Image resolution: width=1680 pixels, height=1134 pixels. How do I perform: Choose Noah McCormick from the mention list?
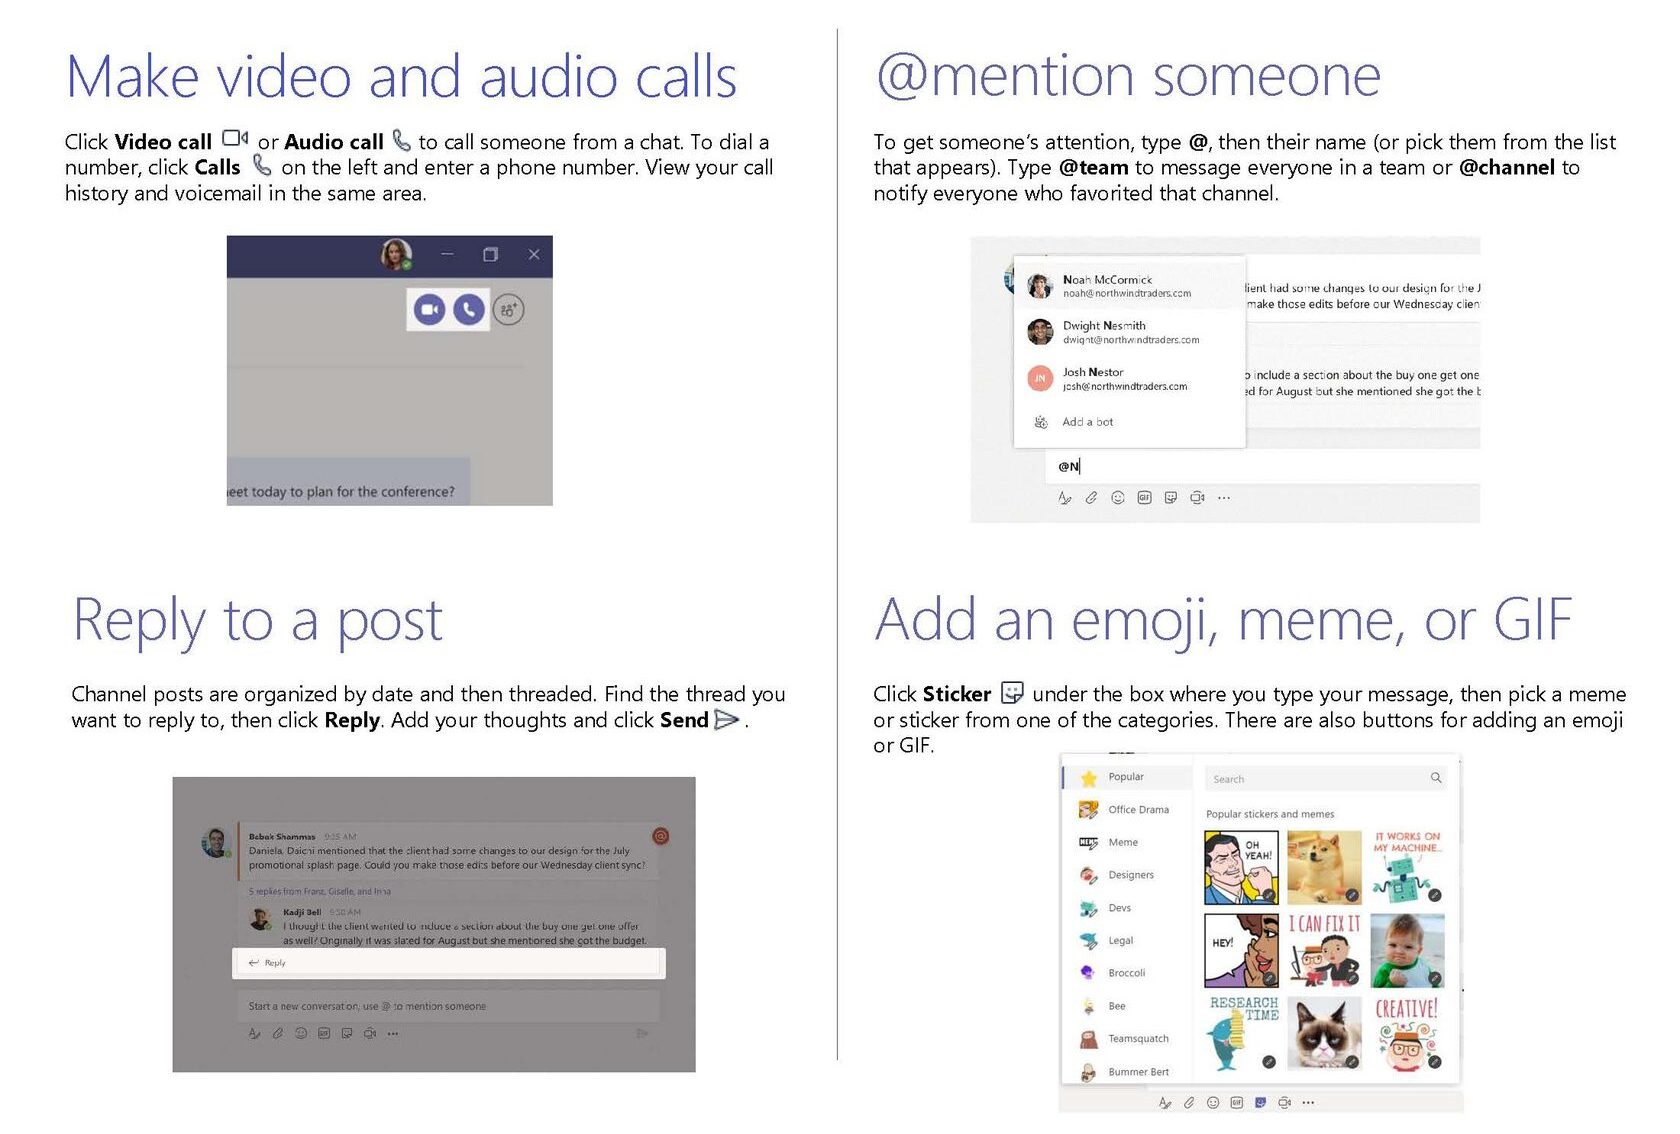click(x=1107, y=286)
